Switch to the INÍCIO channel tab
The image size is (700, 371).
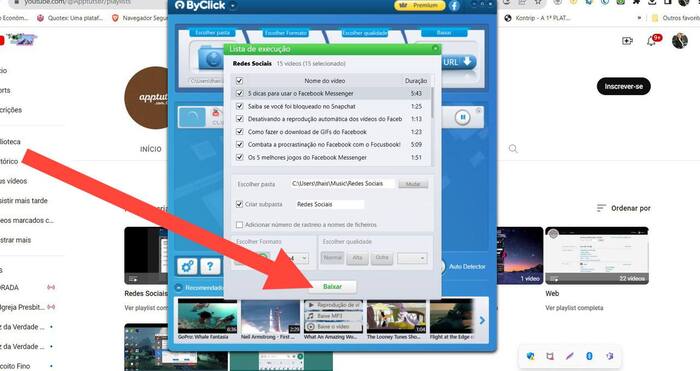click(x=151, y=149)
